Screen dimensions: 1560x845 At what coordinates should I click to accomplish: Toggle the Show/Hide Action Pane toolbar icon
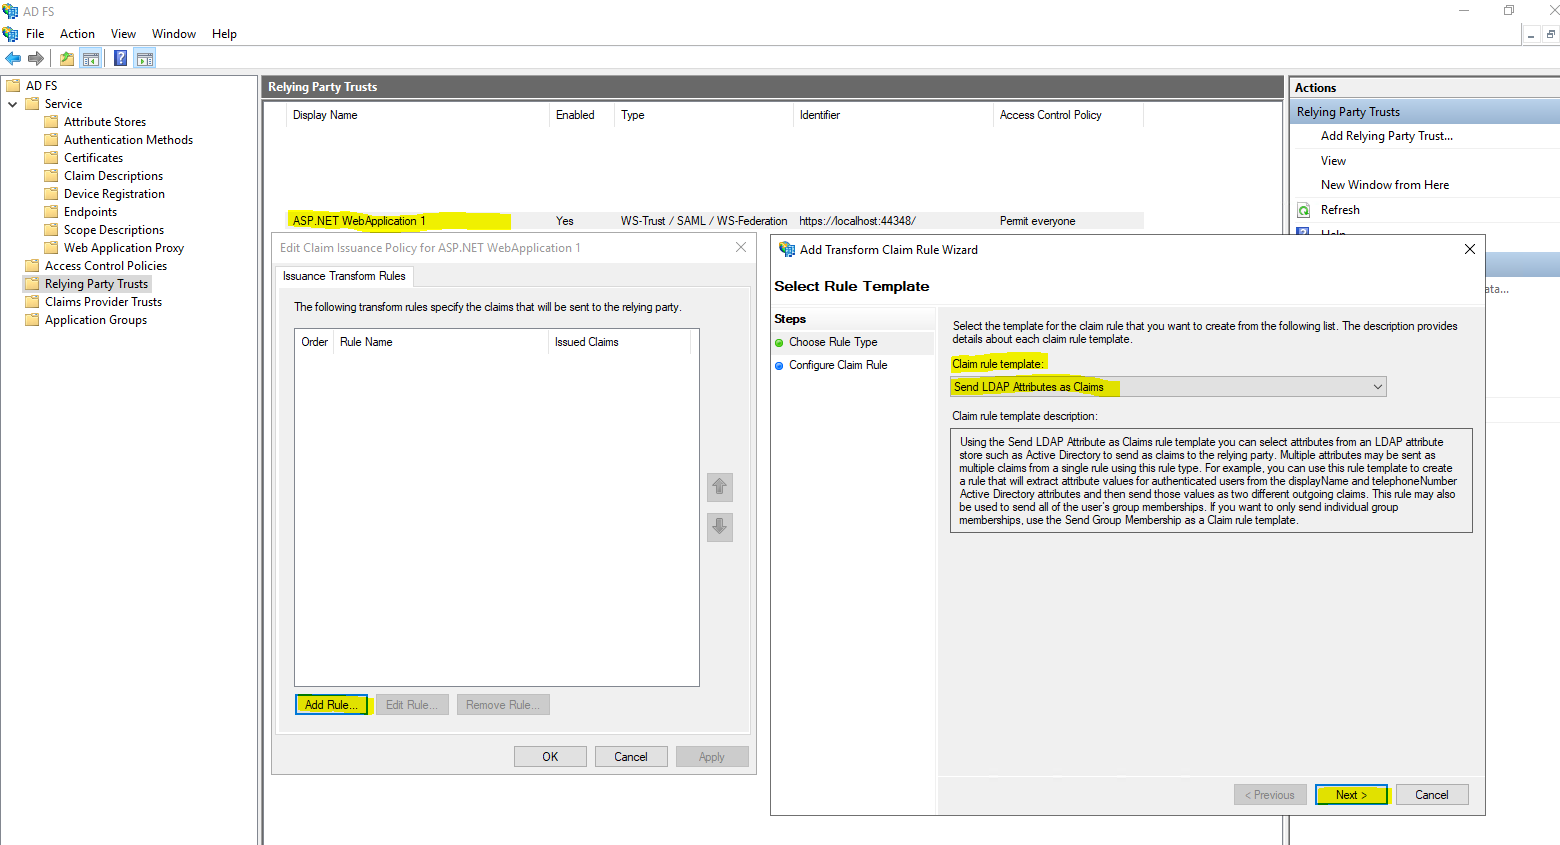tap(144, 57)
